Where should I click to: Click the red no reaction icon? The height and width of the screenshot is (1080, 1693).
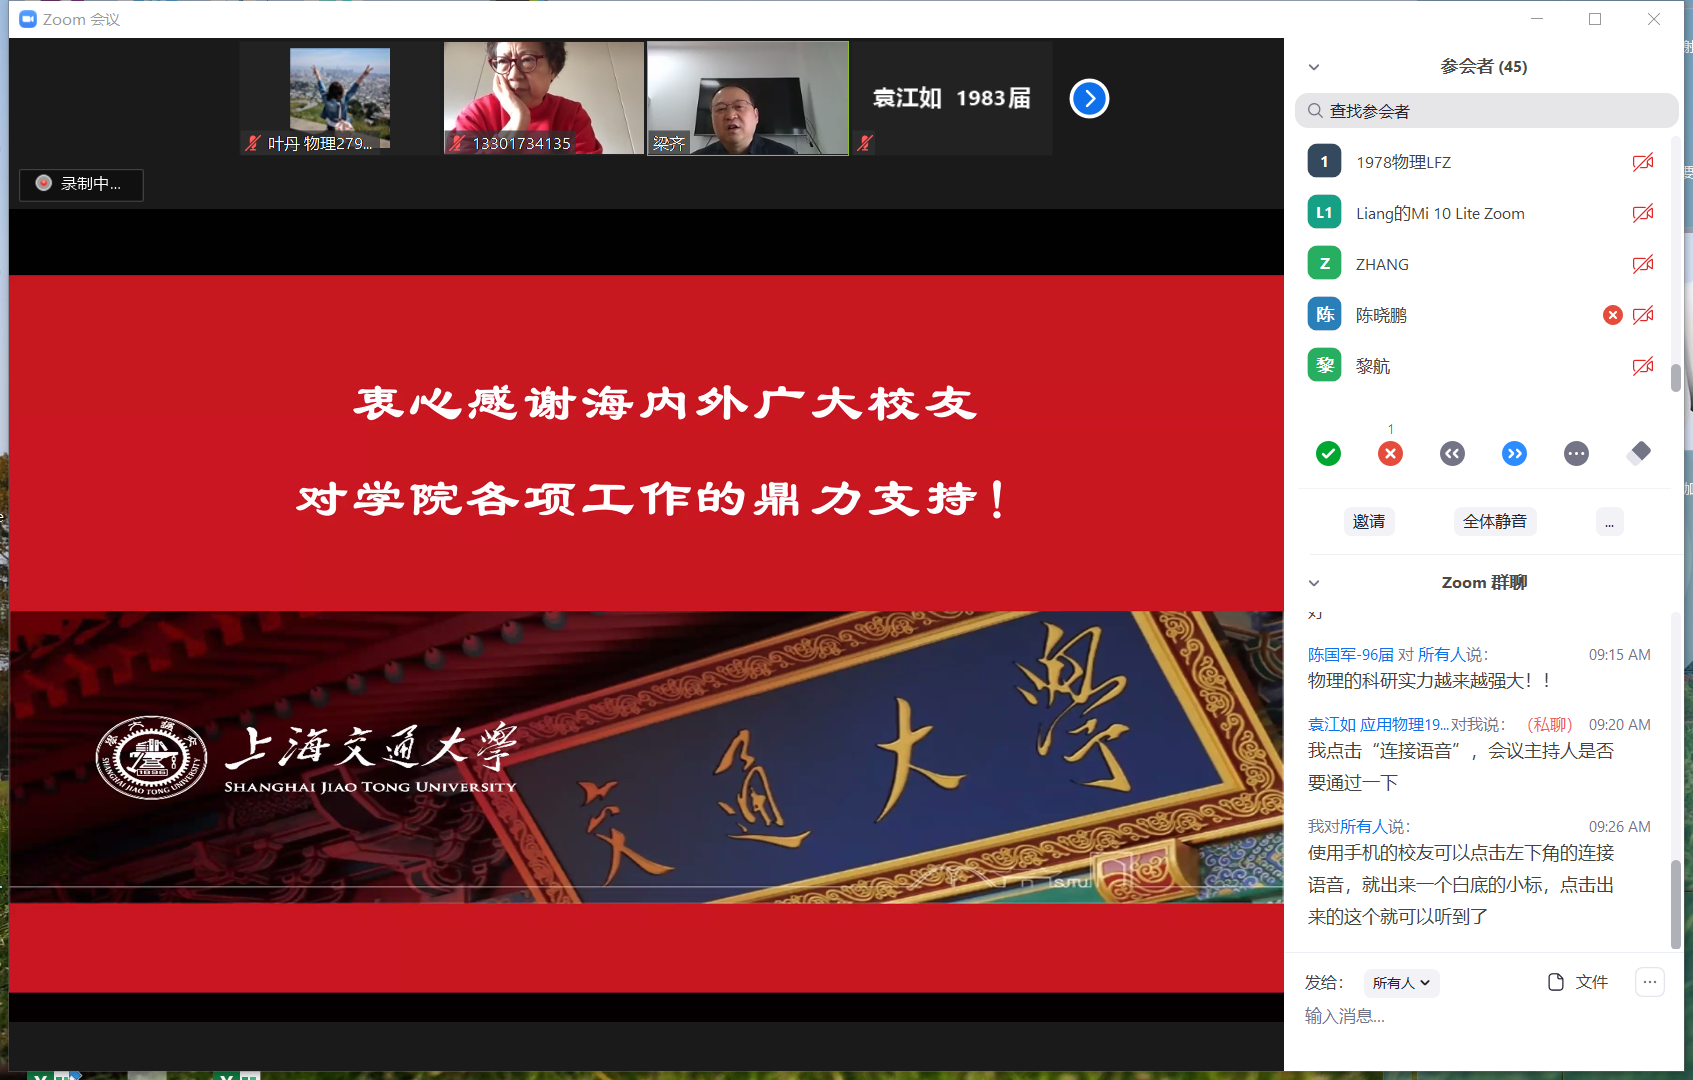point(1390,454)
